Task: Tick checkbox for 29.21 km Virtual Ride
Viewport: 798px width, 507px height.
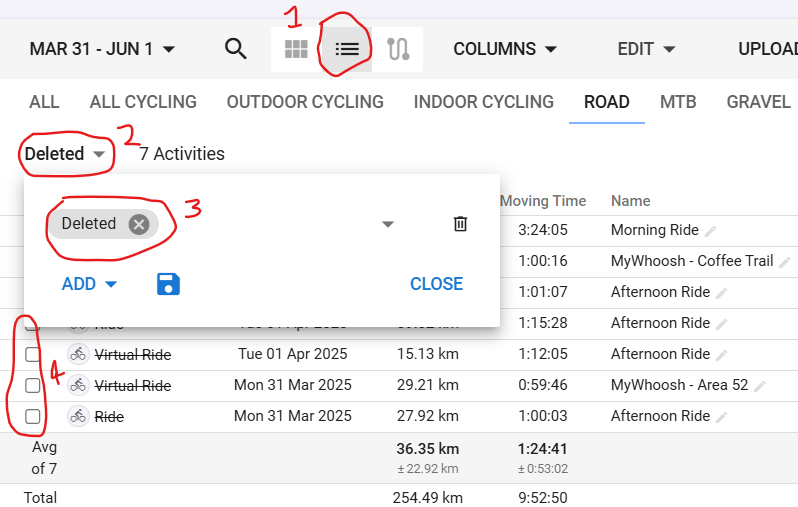Action: coord(33,385)
